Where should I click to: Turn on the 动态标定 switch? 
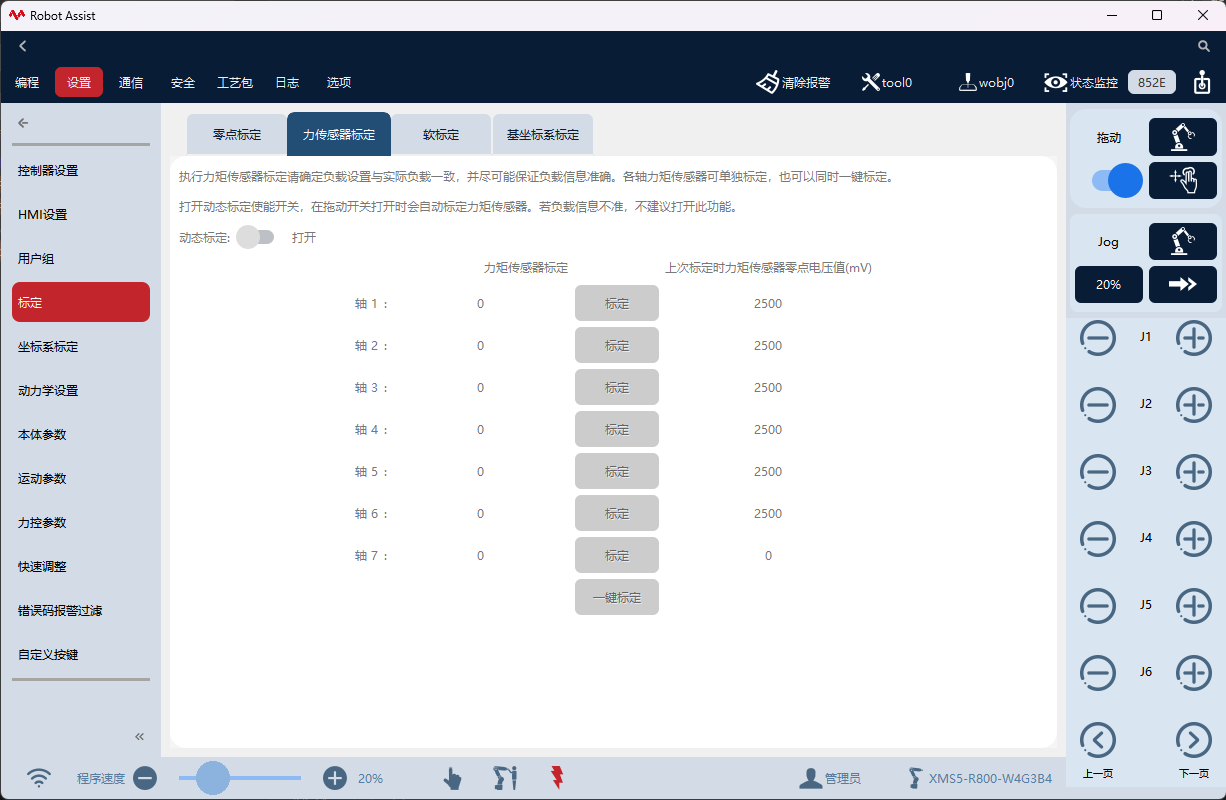click(256, 237)
